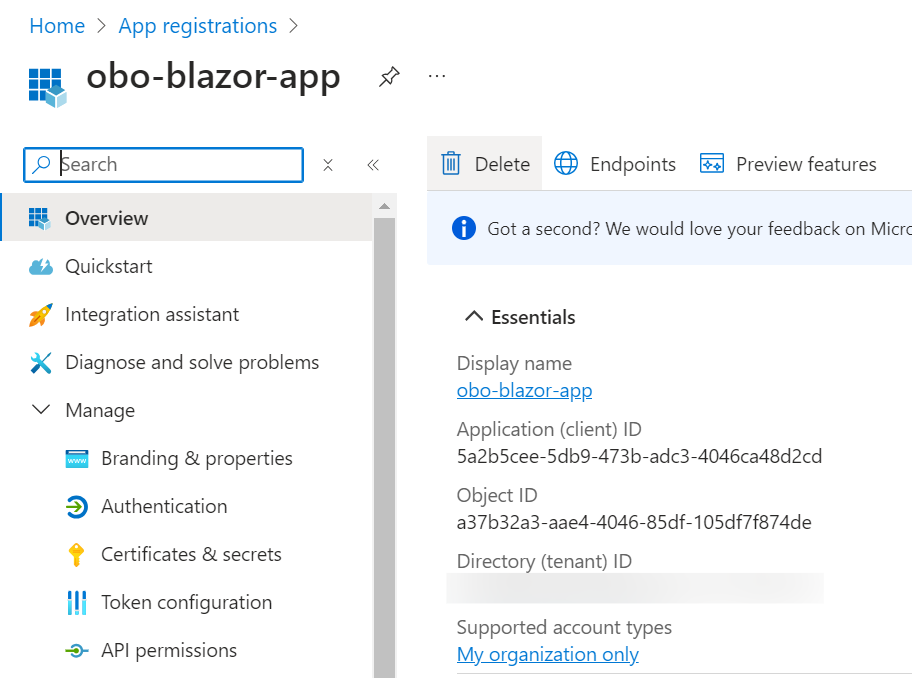912x678 pixels.
Task: Click the Quickstart cloud icon
Action: tap(41, 267)
